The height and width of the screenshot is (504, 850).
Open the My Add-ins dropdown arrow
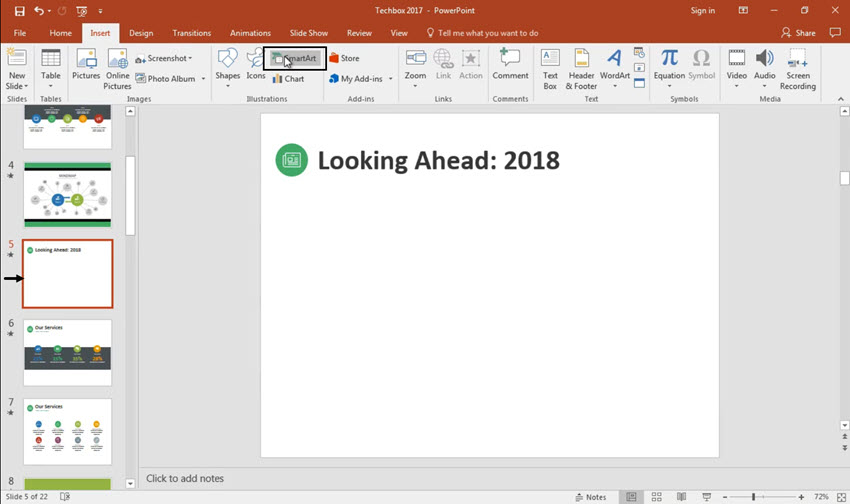390,79
